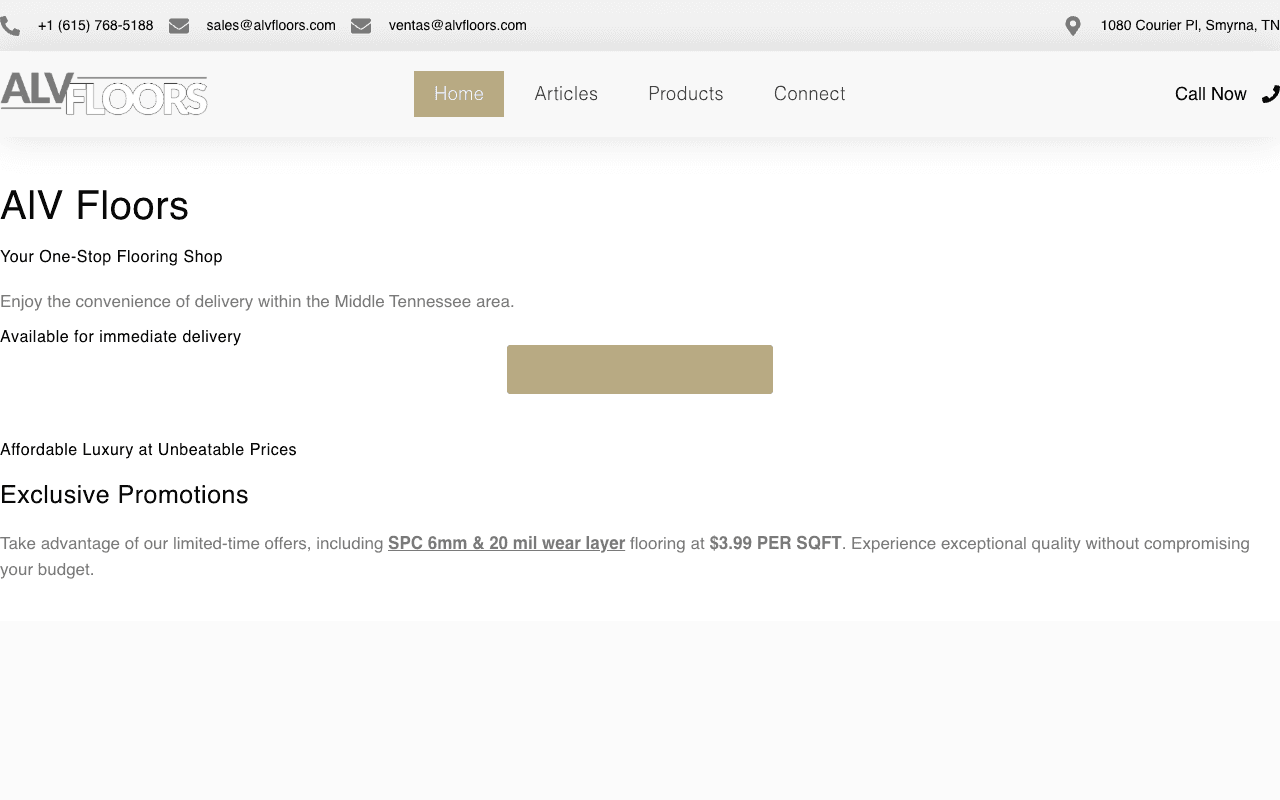
Task: Click the $3.99 PER SQFT price text
Action: point(775,544)
